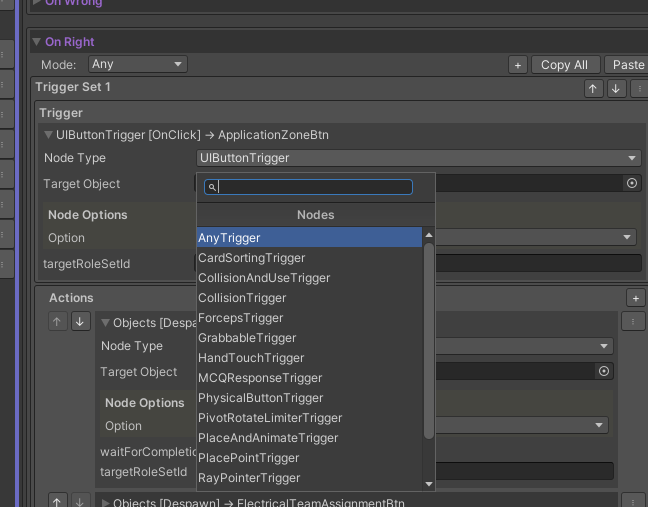The image size is (648, 507).
Task: Pick PhysicalButtonTrigger from the Nodes list
Action: [x=260, y=398]
